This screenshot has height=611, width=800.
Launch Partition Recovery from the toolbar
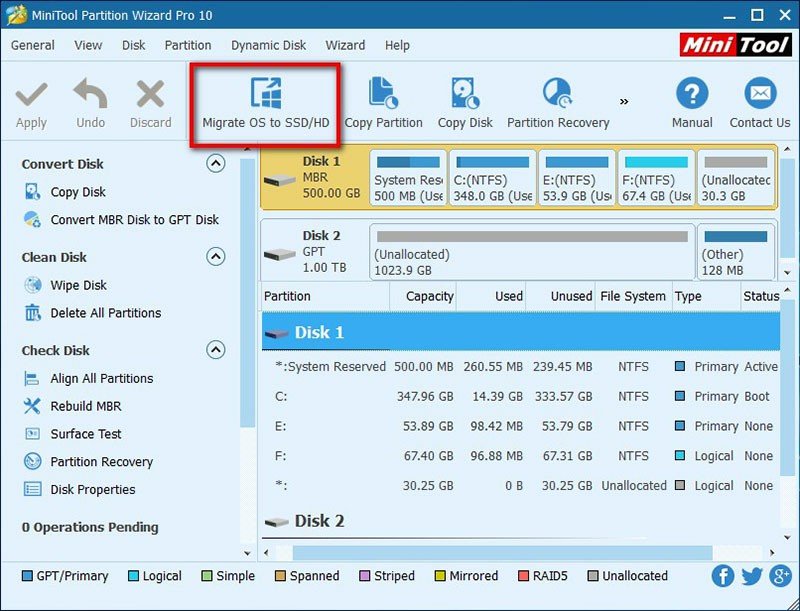coord(557,100)
